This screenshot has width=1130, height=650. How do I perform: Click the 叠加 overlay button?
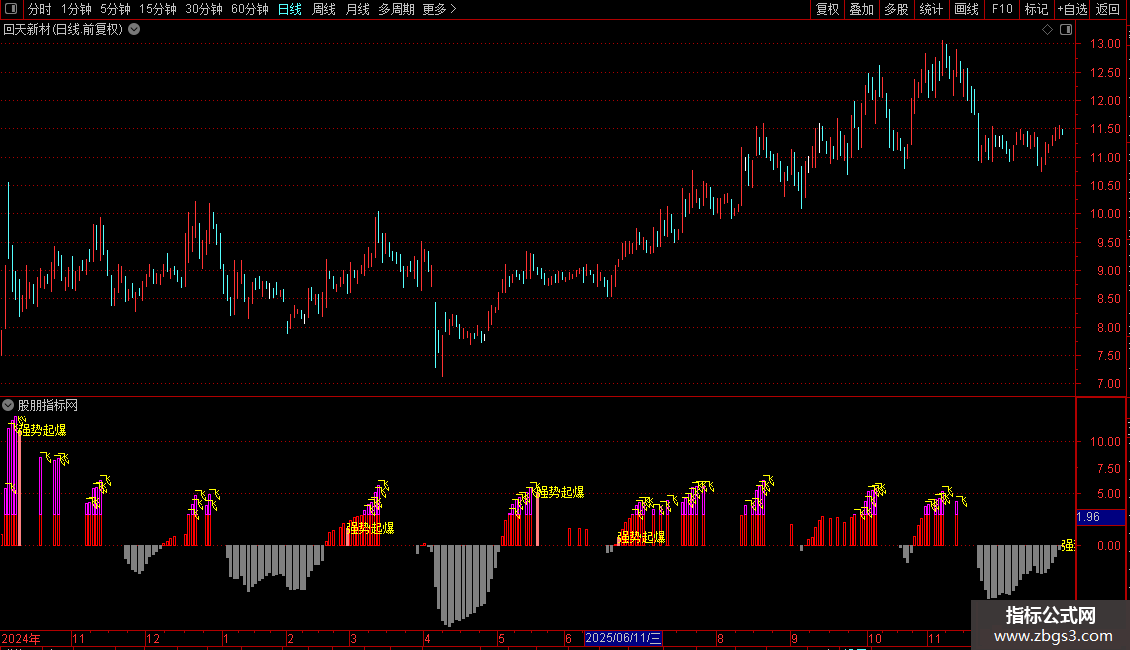pyautogui.click(x=861, y=9)
